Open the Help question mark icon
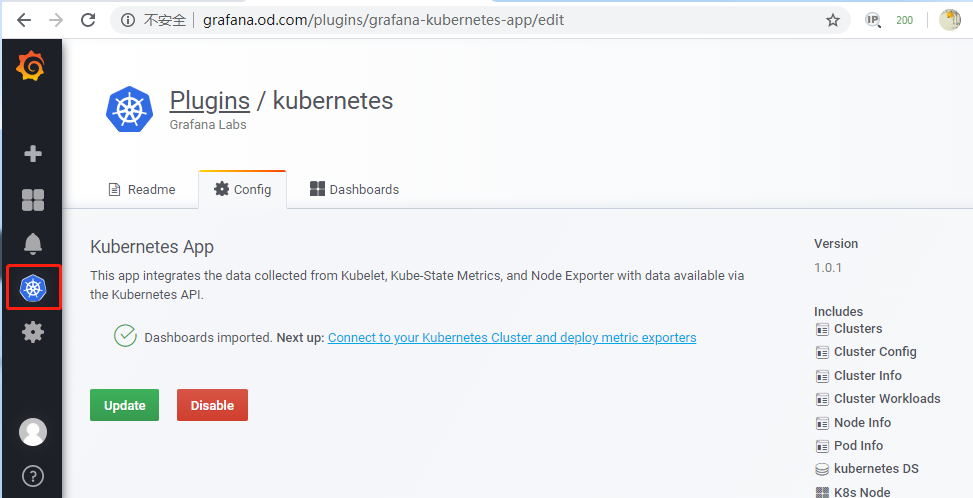The height and width of the screenshot is (498, 973). pyautogui.click(x=33, y=476)
